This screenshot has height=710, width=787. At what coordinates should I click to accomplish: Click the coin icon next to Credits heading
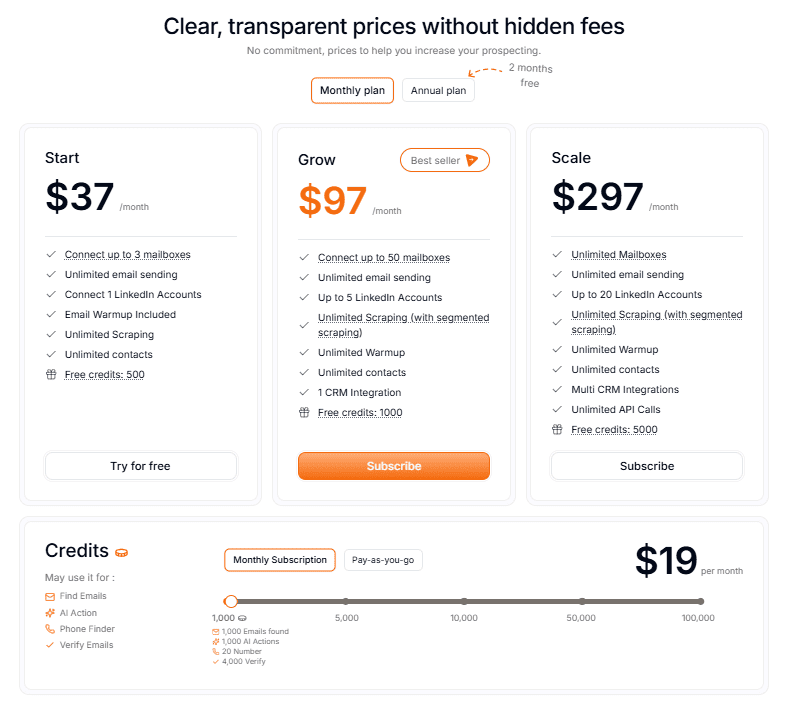[122, 553]
